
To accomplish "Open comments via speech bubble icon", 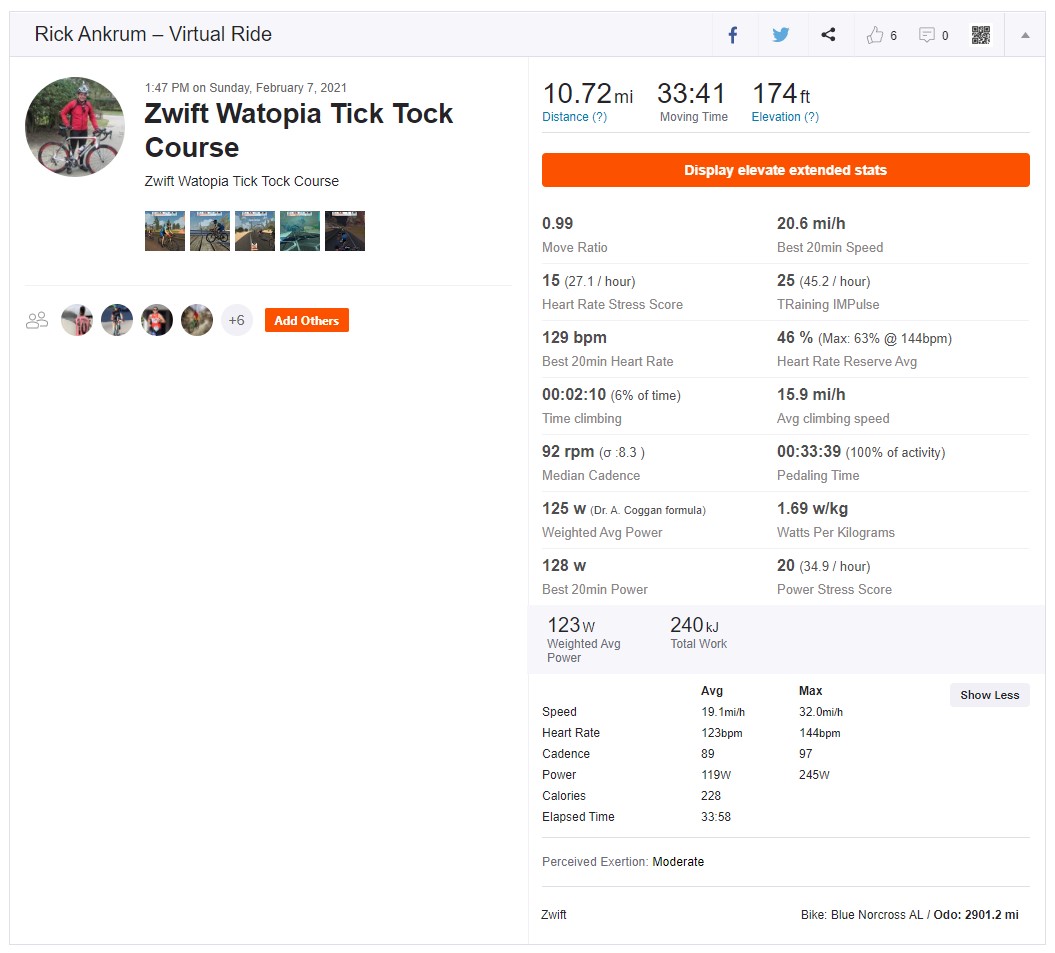I will point(926,35).
